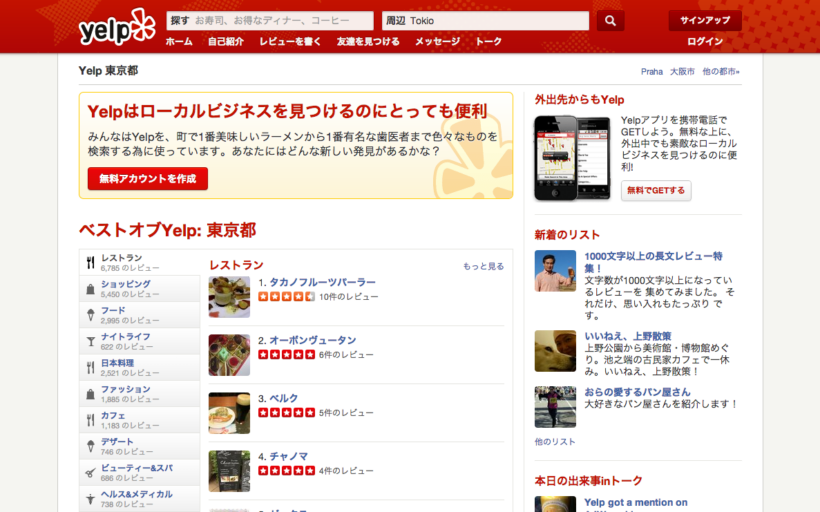Select the ナイトライフ cocktail glass icon

[90, 341]
